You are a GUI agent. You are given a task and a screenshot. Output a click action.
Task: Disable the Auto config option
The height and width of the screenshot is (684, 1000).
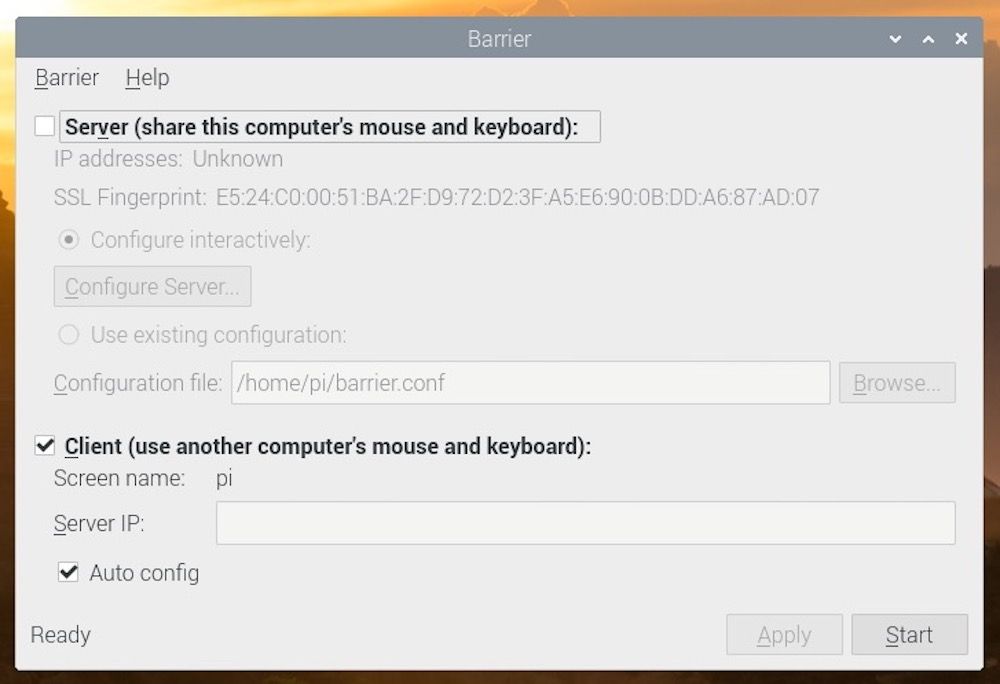(70, 573)
